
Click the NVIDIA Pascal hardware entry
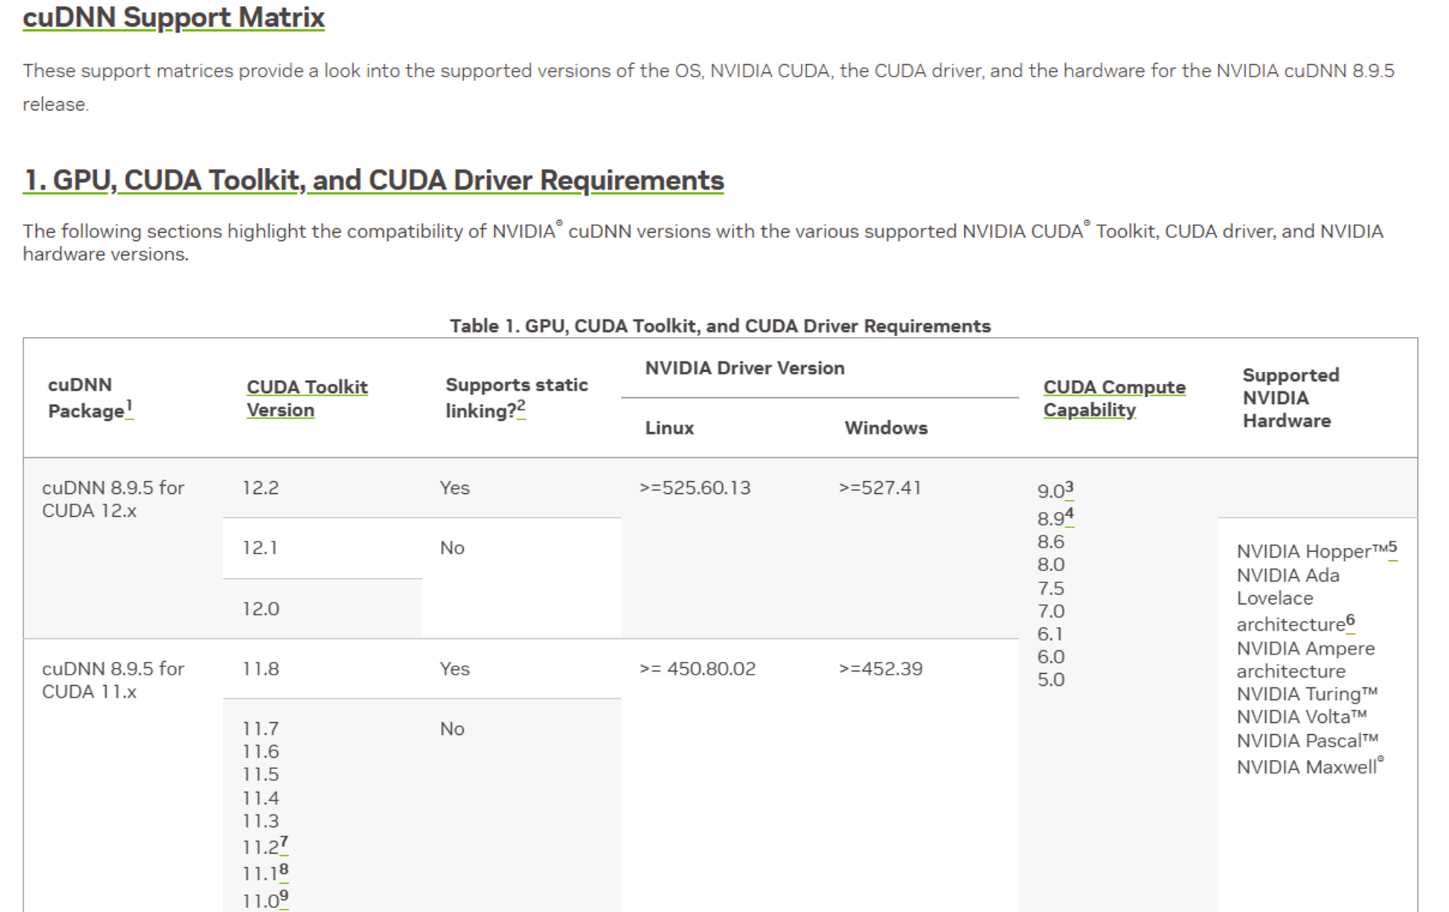(x=1307, y=741)
